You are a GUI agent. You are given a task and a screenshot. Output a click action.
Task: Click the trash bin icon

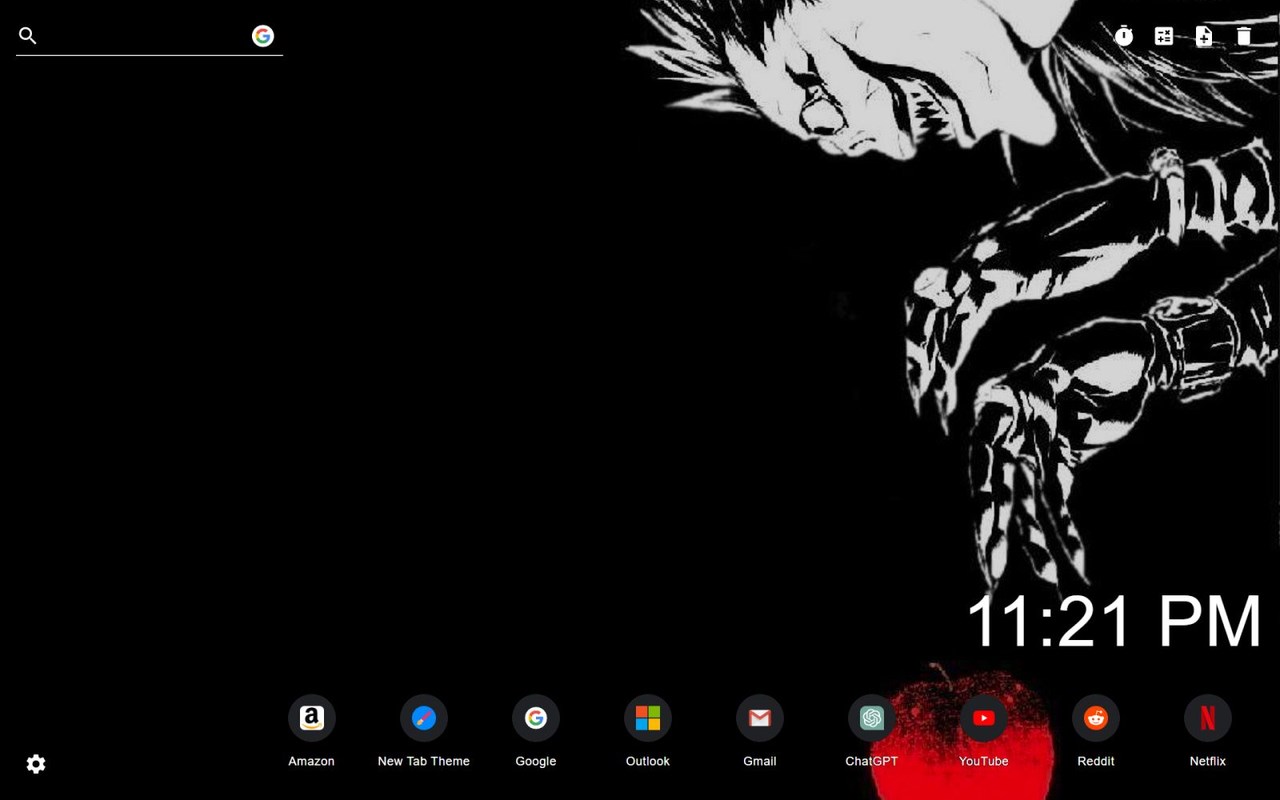pos(1244,36)
